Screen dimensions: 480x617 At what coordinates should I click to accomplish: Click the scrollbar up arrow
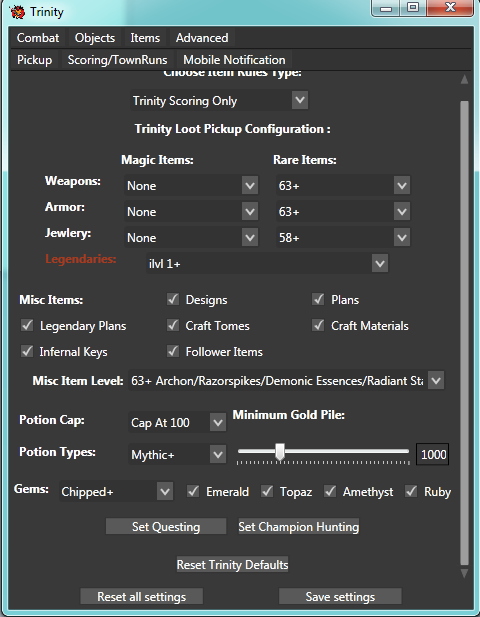[464, 79]
